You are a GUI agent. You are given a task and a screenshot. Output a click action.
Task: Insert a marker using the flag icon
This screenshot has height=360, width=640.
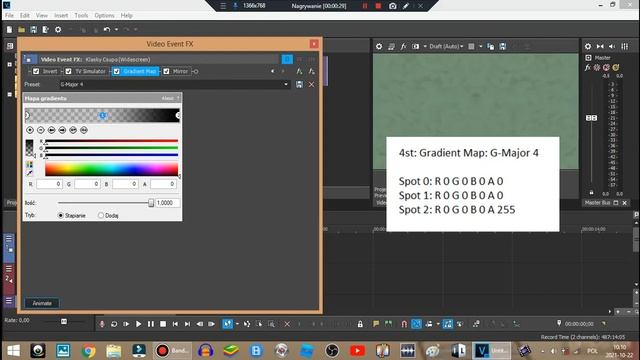click(x=376, y=324)
